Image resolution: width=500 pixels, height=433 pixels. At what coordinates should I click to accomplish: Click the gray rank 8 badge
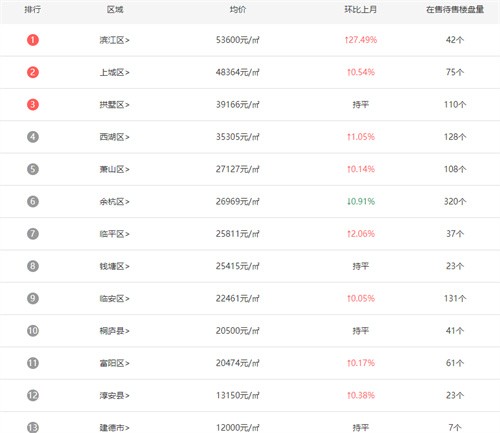coord(33,266)
